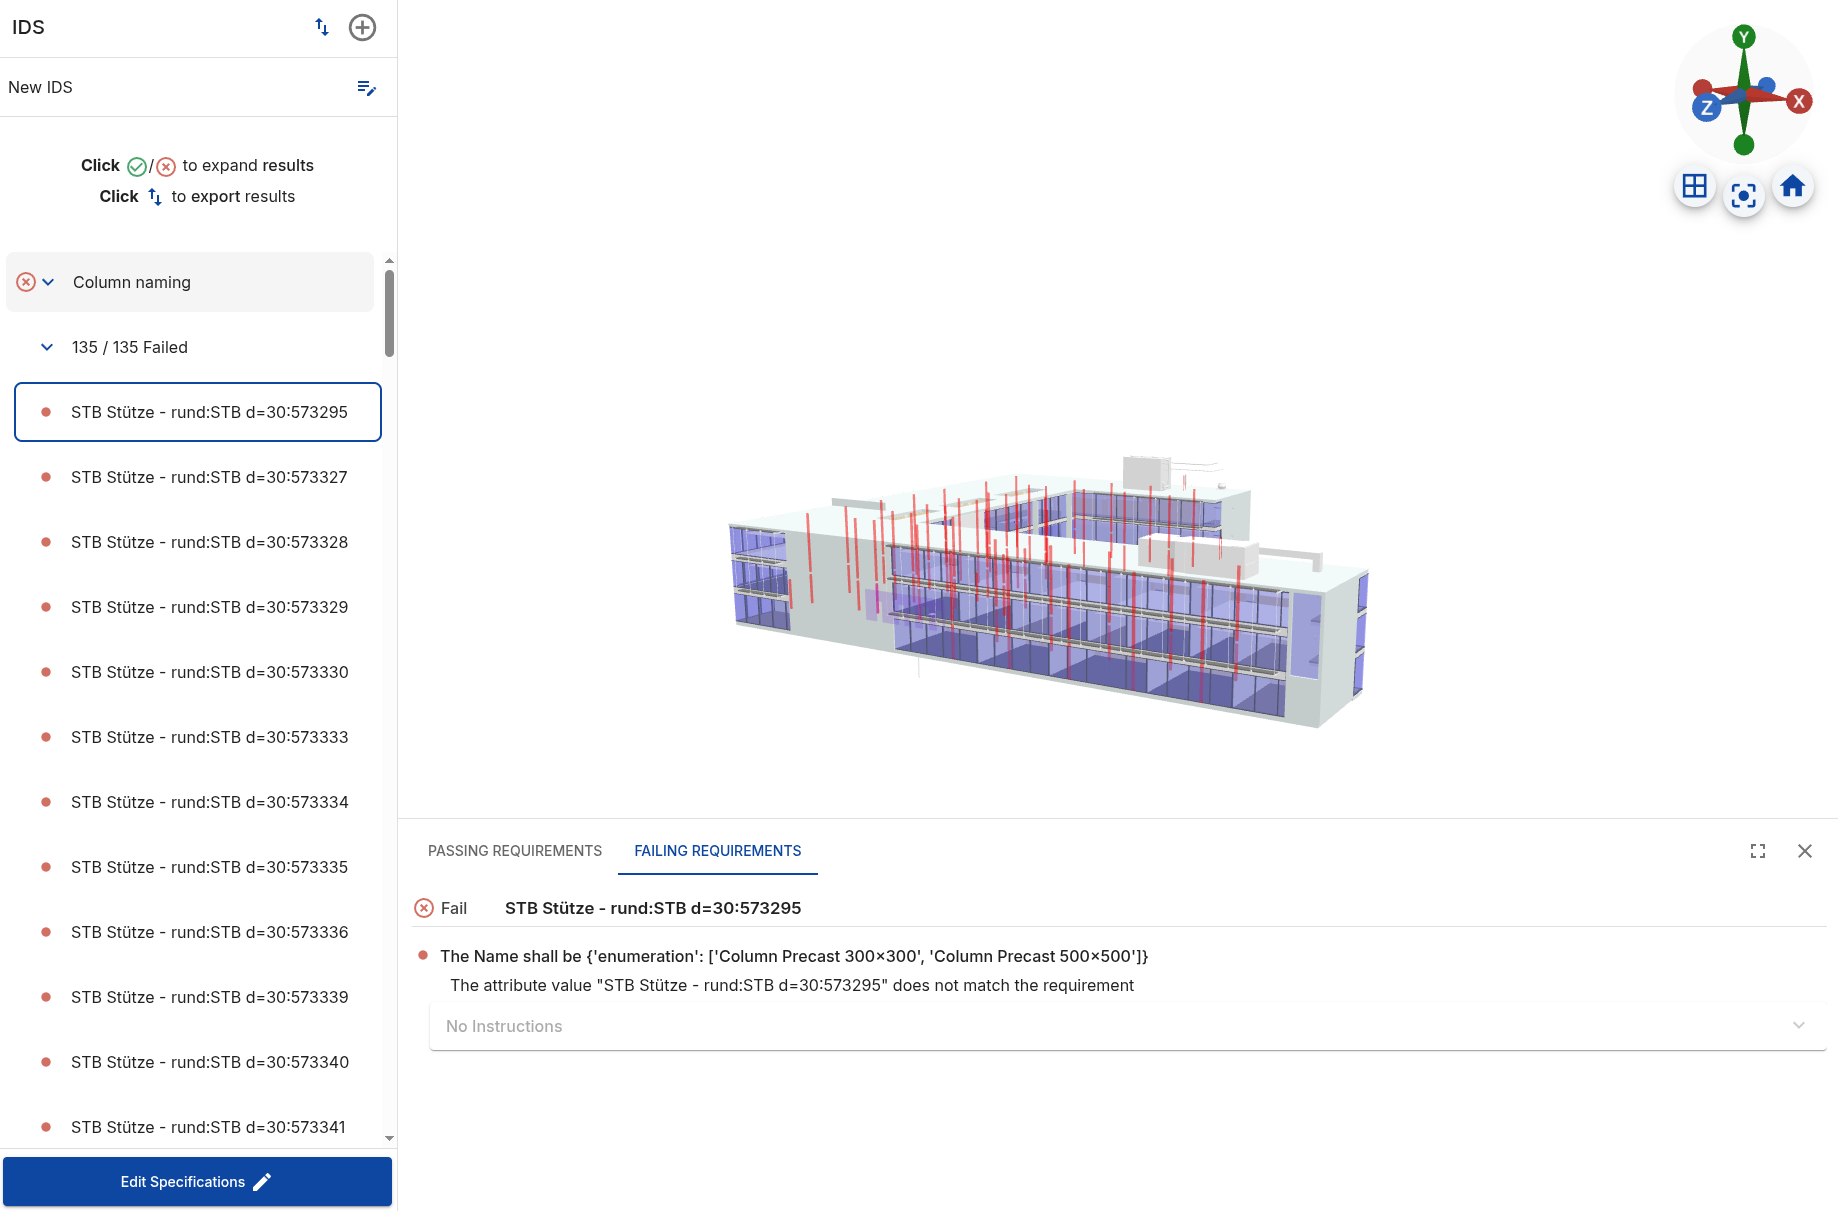The width and height of the screenshot is (1838, 1211).
Task: Click the home view icon
Action: point(1792,186)
